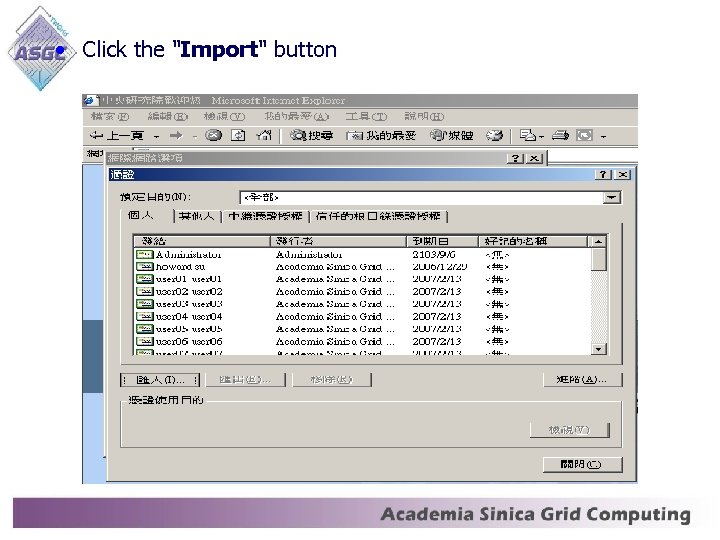Switch to the Intermediate Certification Authorities tab
Viewport: 720px width, 540px height.
[x=265, y=216]
